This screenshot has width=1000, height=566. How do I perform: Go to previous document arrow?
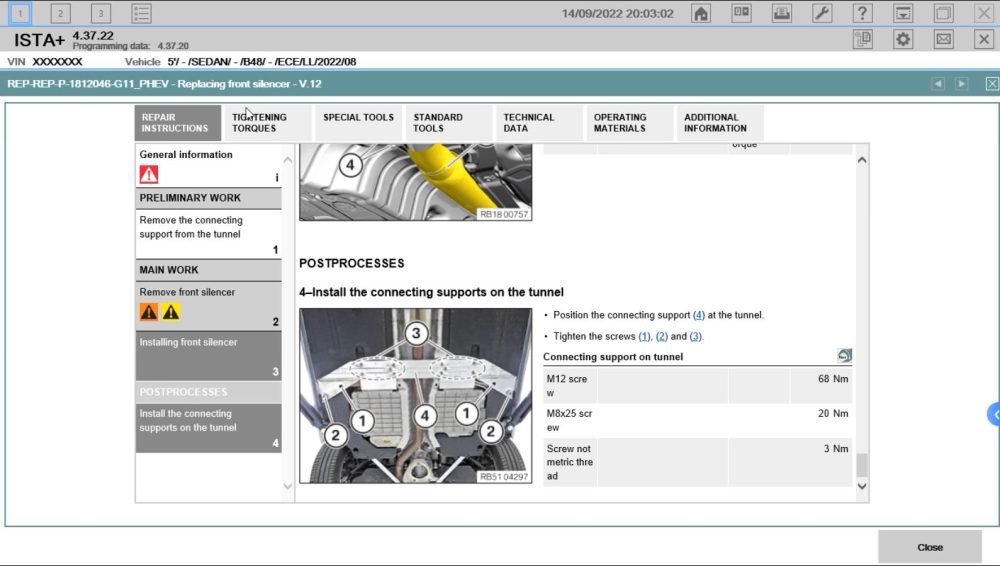point(938,84)
